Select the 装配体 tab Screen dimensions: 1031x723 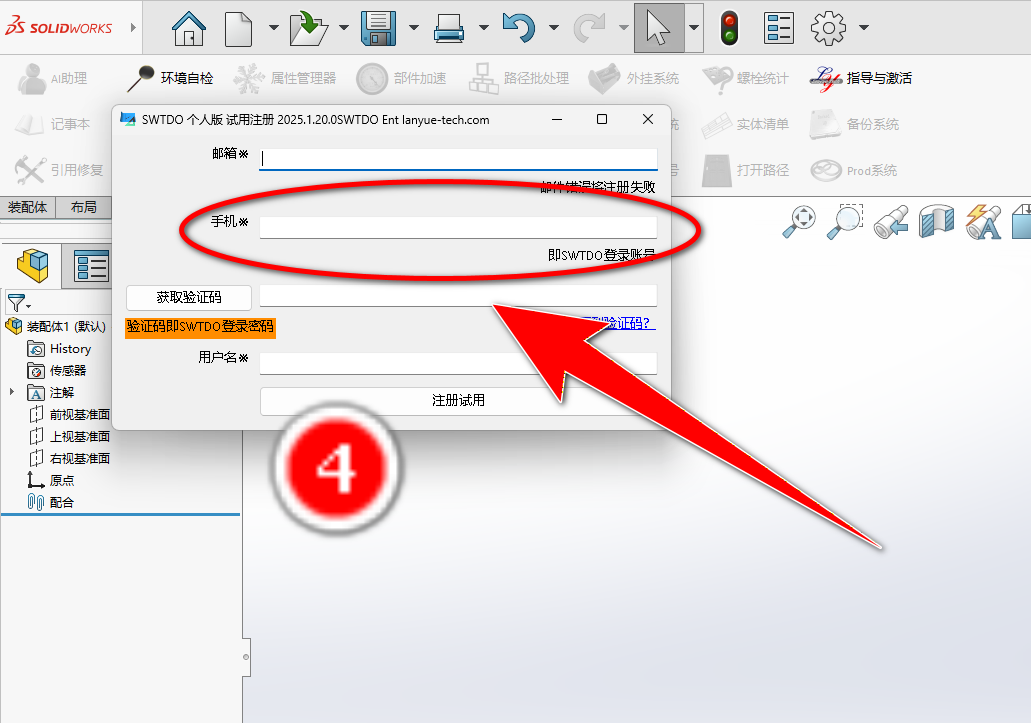point(28,207)
